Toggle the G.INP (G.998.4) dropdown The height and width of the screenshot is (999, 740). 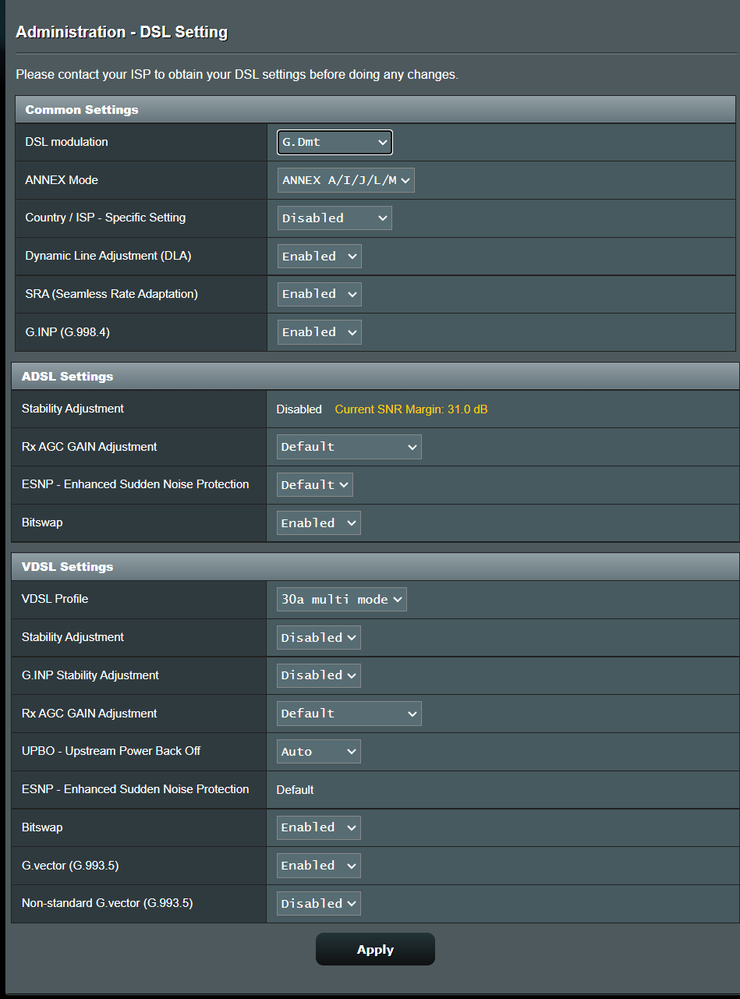click(x=319, y=332)
